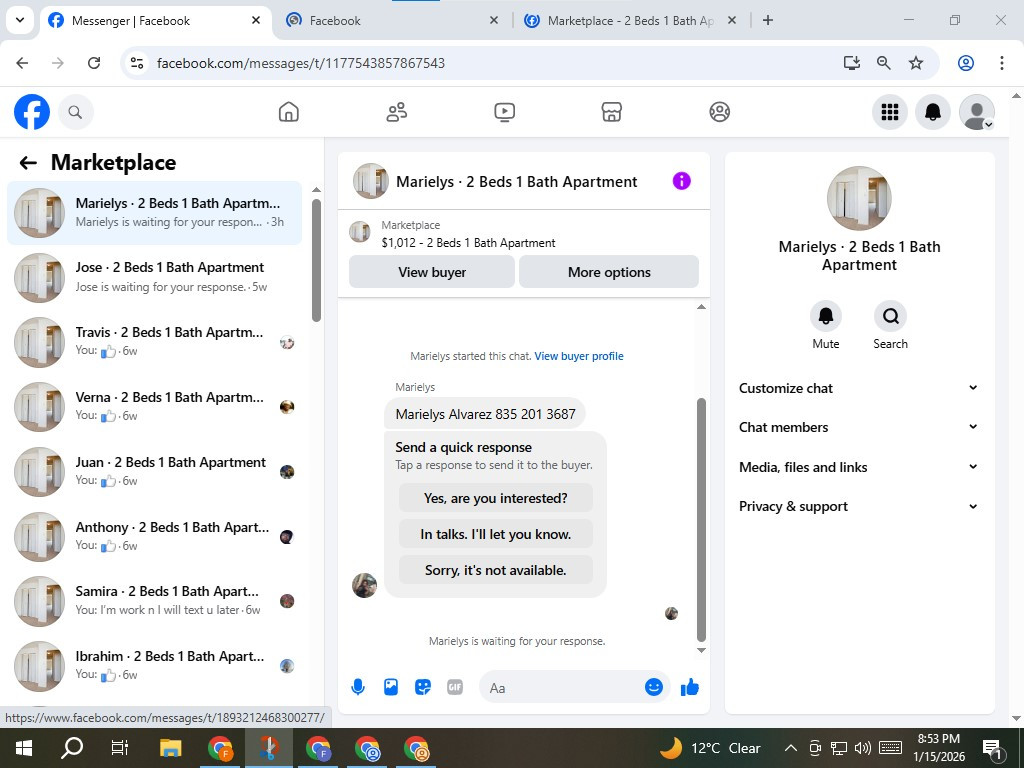The width and height of the screenshot is (1024, 768).
Task: Open the Juan conversation in the list
Action: click(155, 472)
